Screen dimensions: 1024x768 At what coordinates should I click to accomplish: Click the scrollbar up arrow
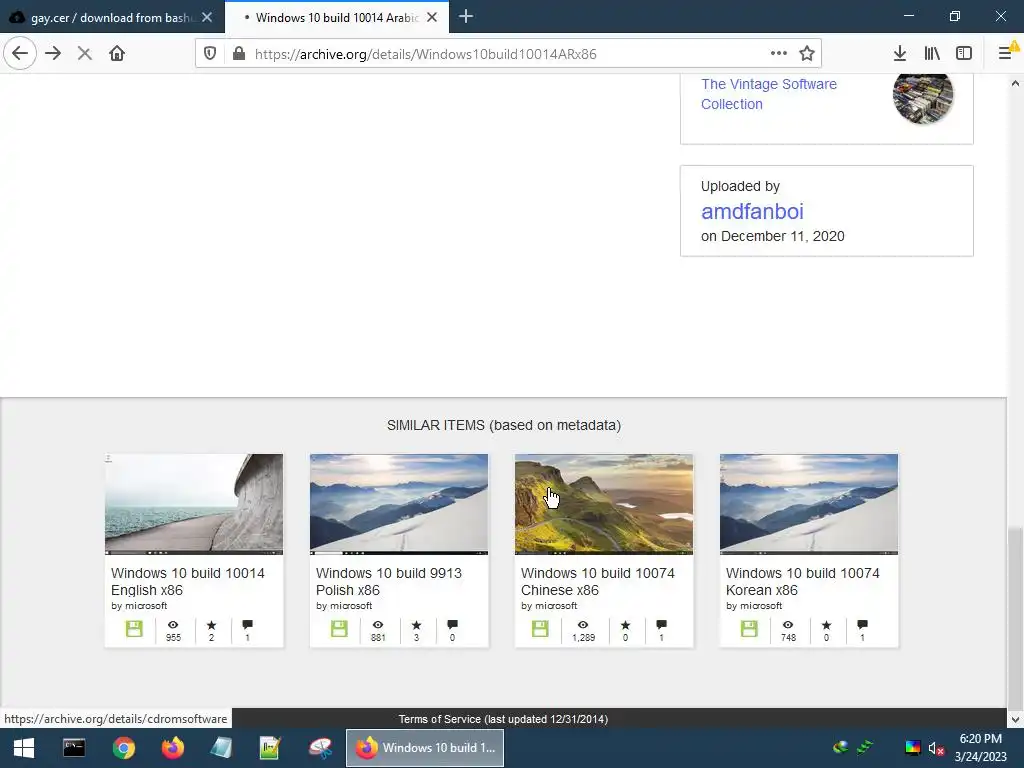click(1015, 83)
